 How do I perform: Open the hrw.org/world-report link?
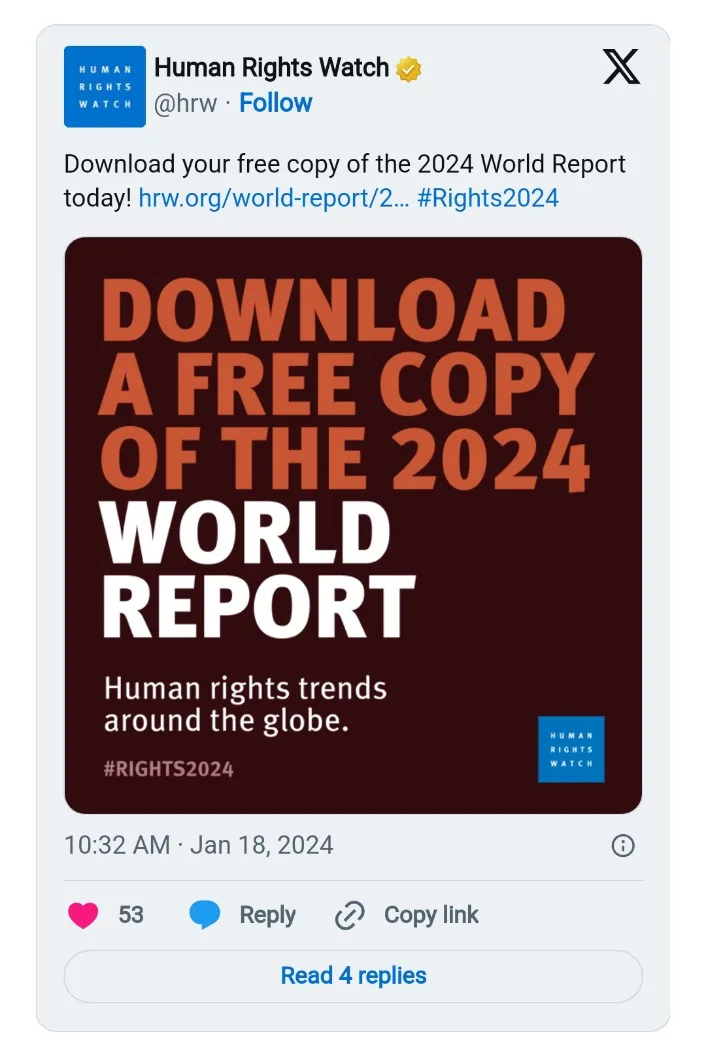pos(273,197)
